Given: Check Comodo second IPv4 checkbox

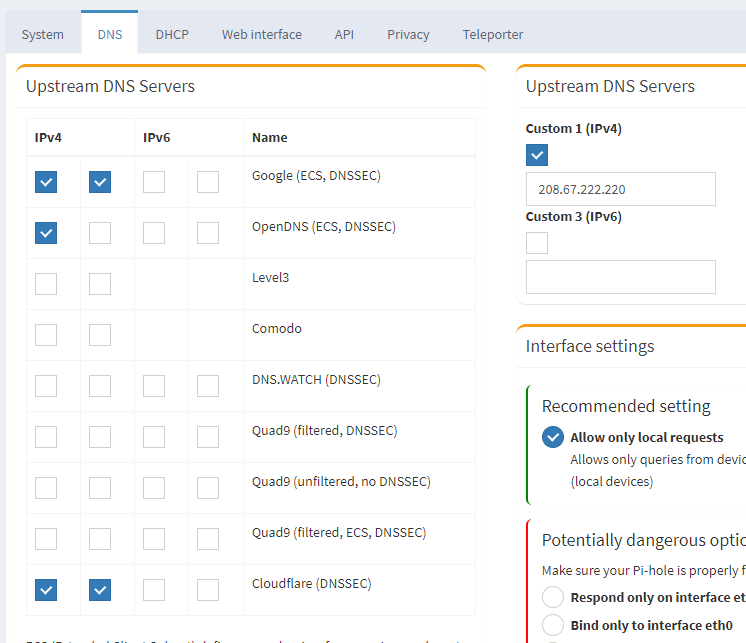Looking at the screenshot, I should (x=100, y=335).
